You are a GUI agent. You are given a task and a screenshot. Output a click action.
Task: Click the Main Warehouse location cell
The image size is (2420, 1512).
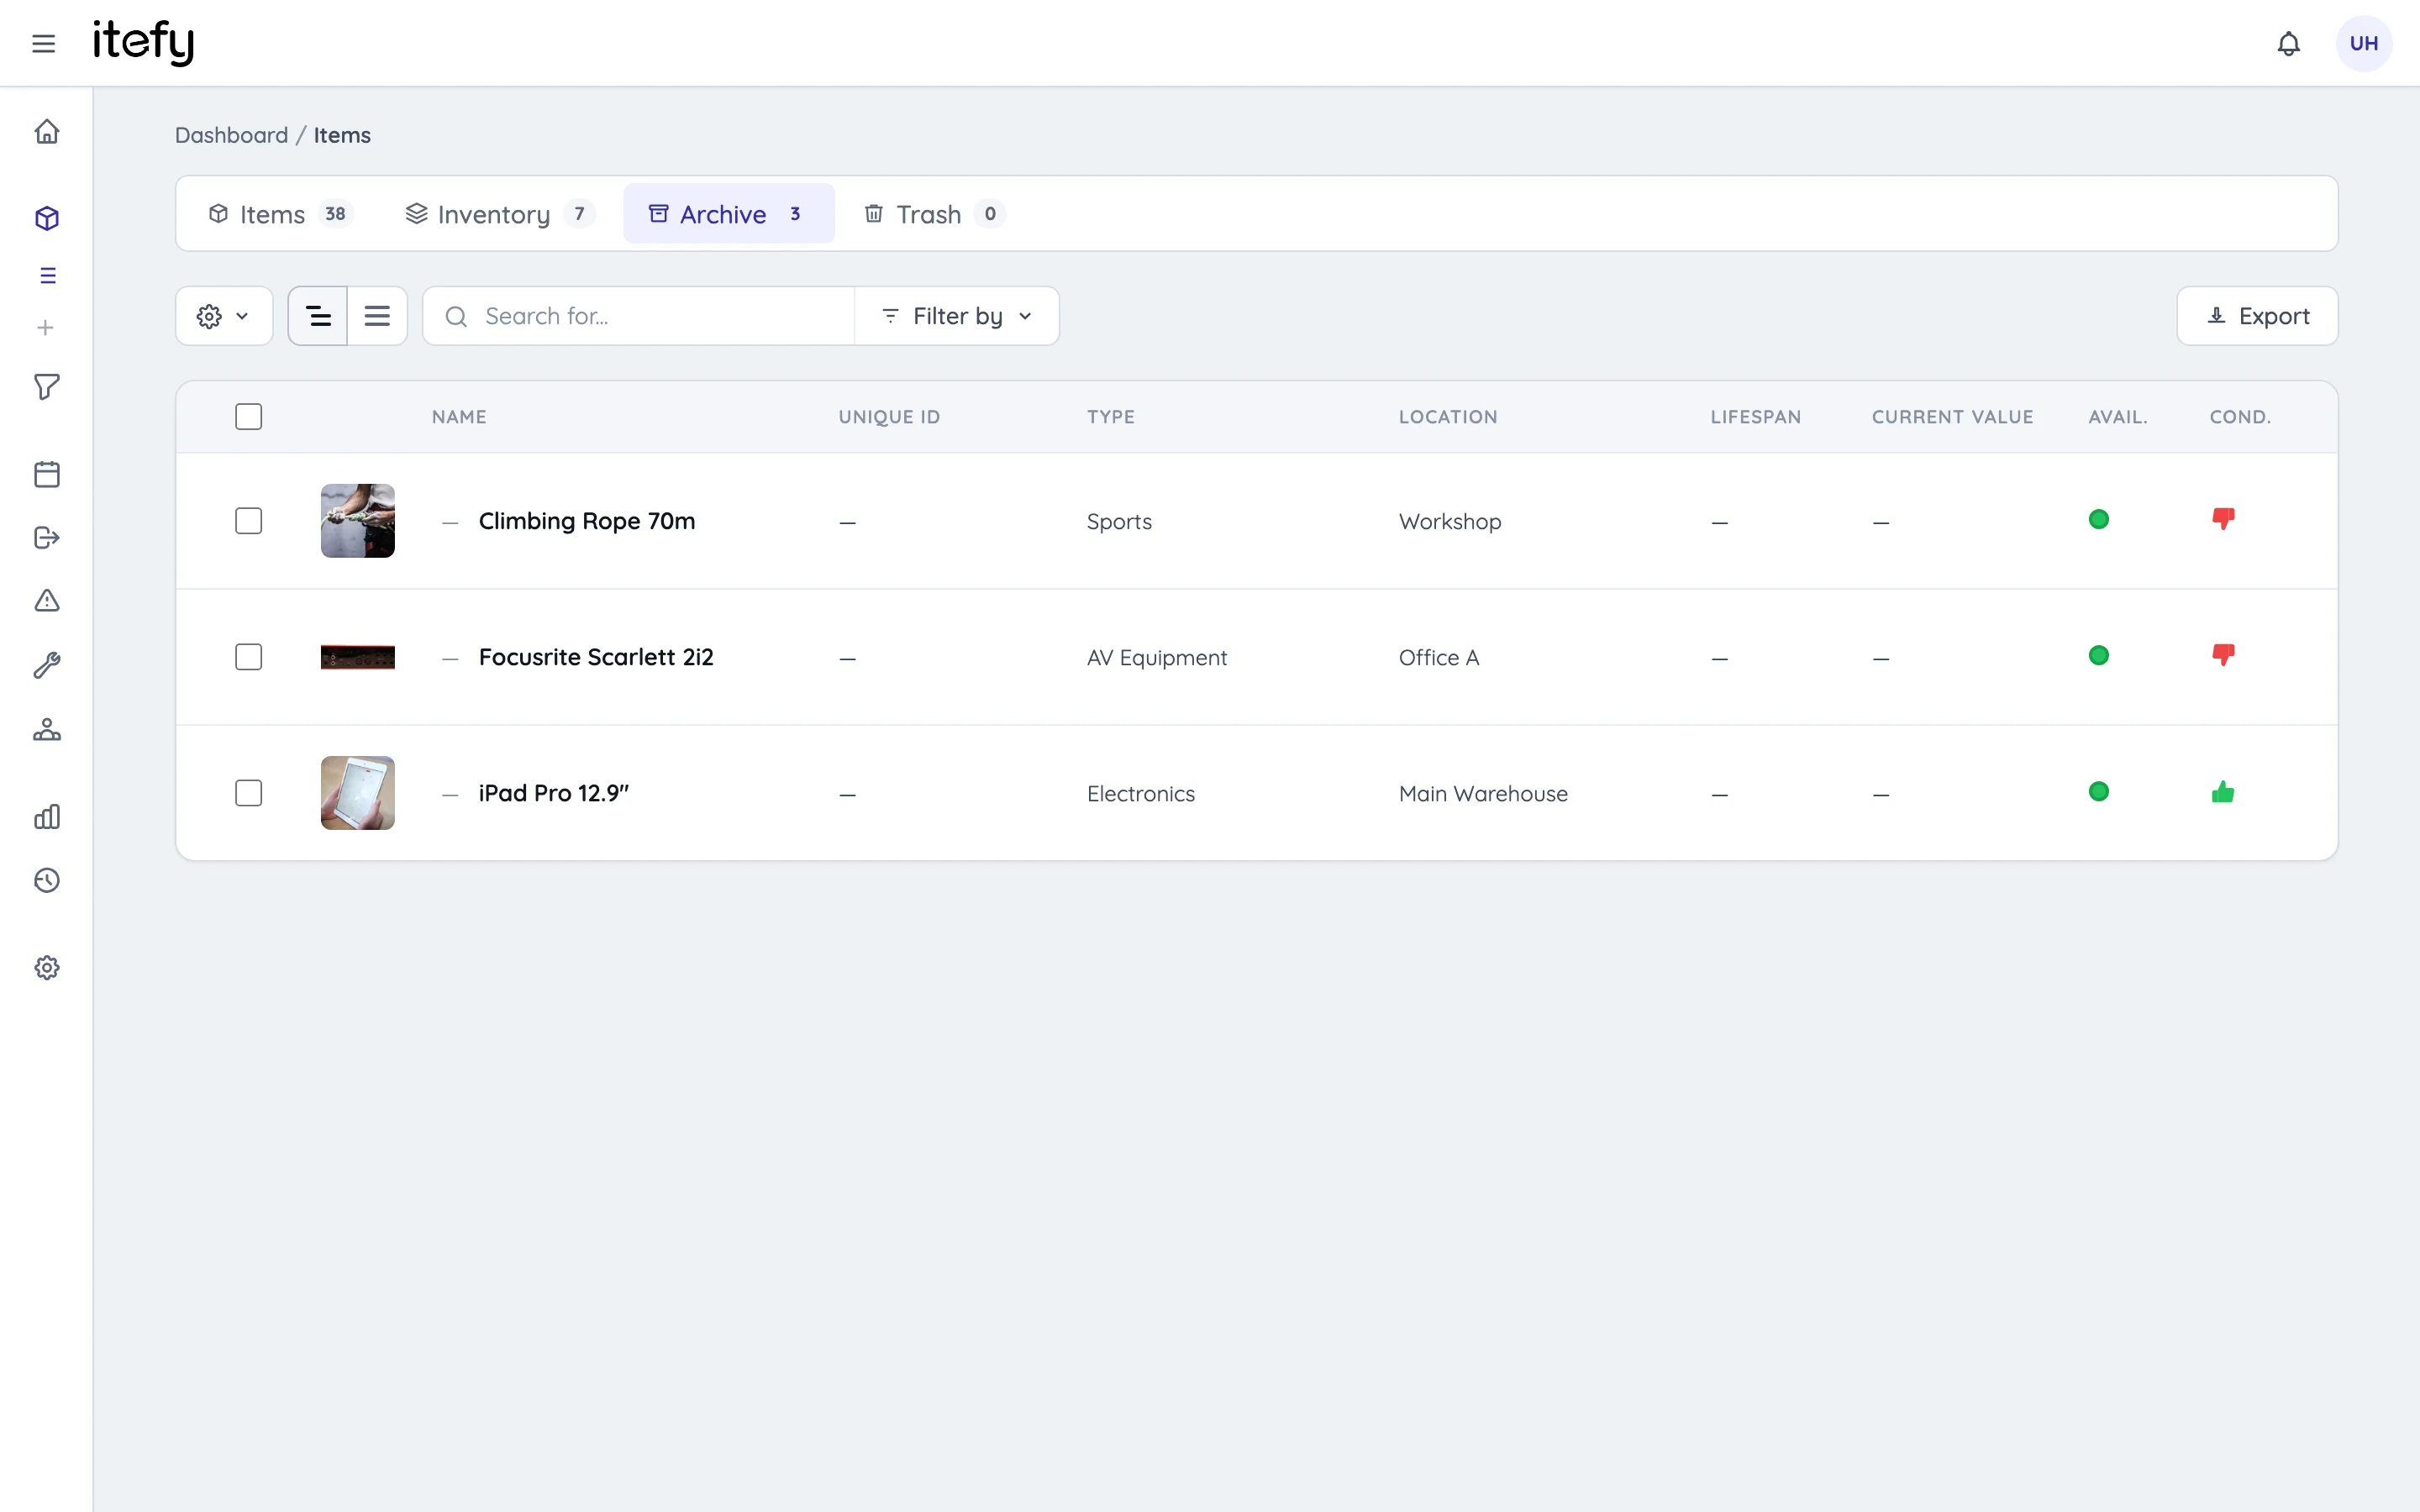click(1483, 794)
